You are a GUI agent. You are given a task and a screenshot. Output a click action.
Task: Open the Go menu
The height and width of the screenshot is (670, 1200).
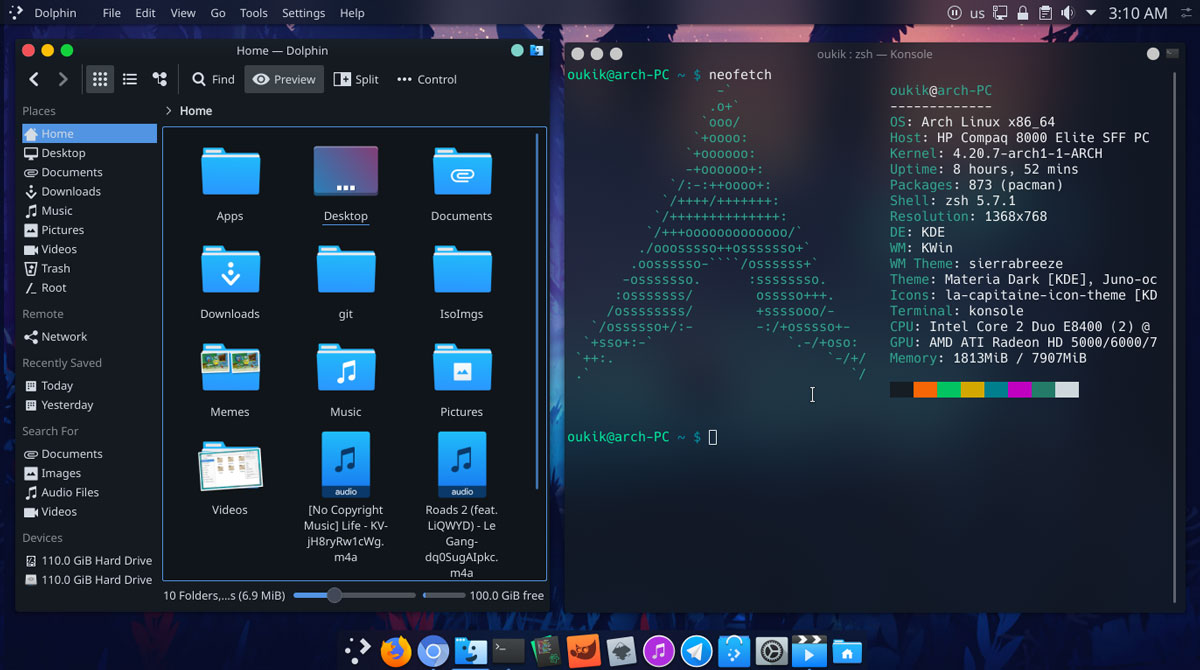pyautogui.click(x=218, y=13)
